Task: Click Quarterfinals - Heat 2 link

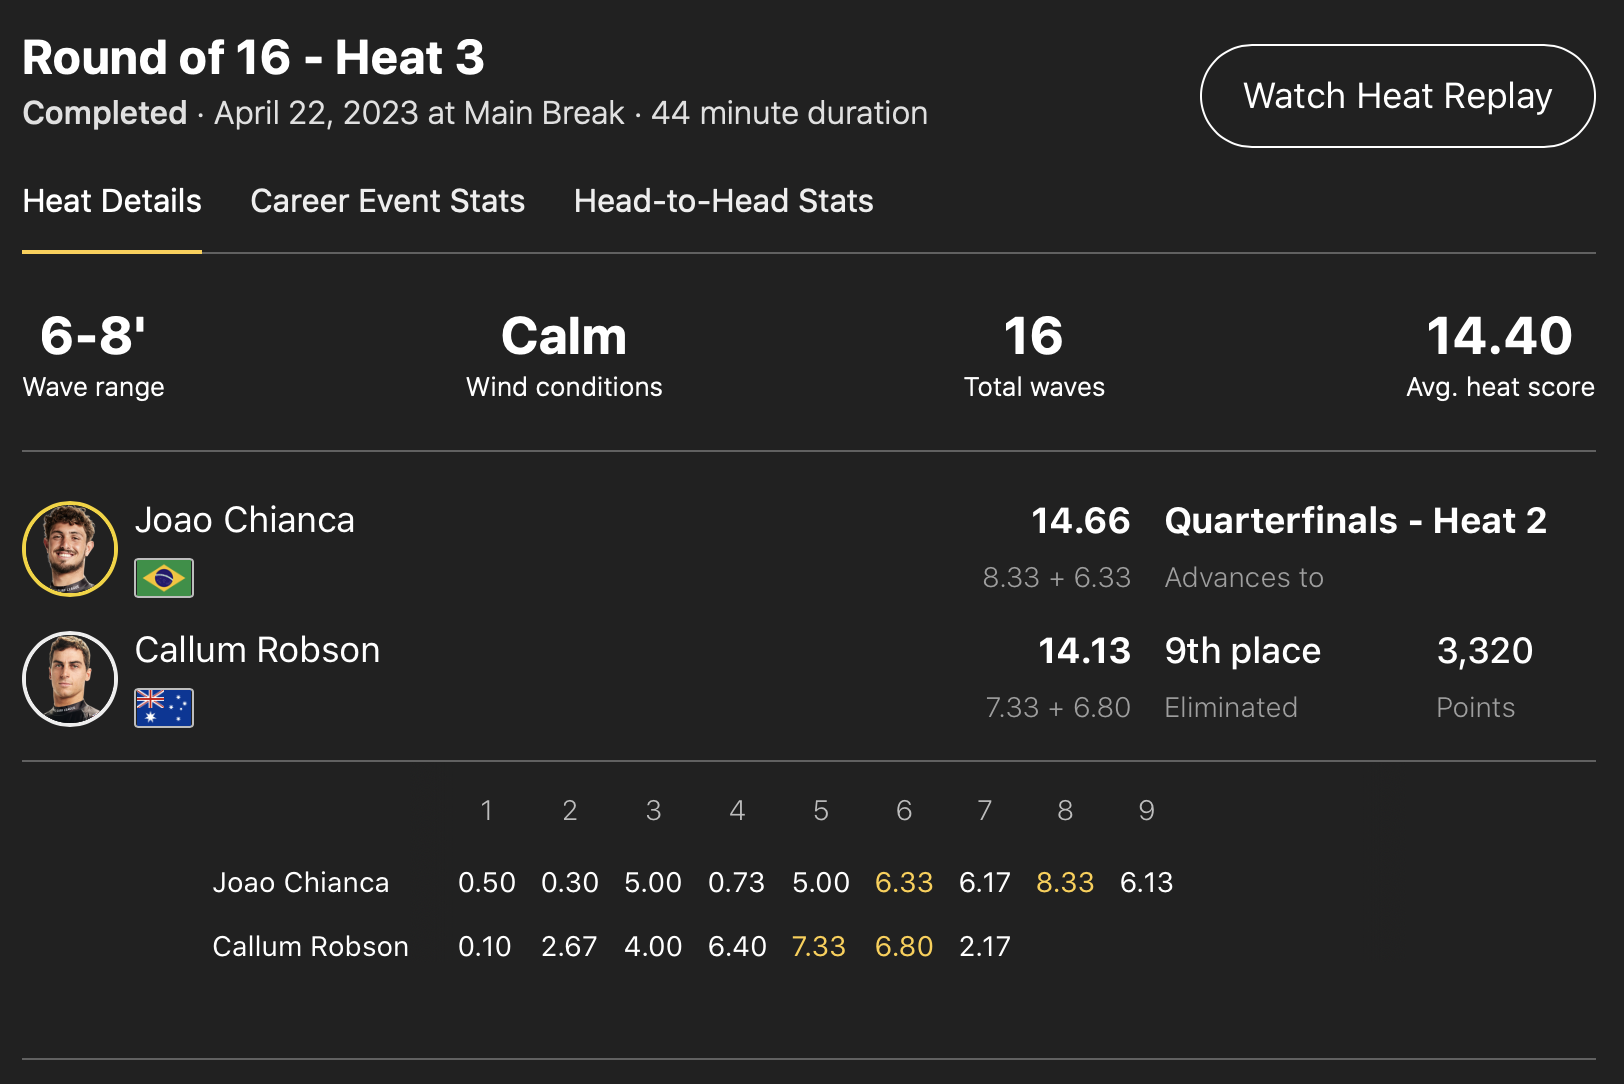Action: (x=1355, y=521)
